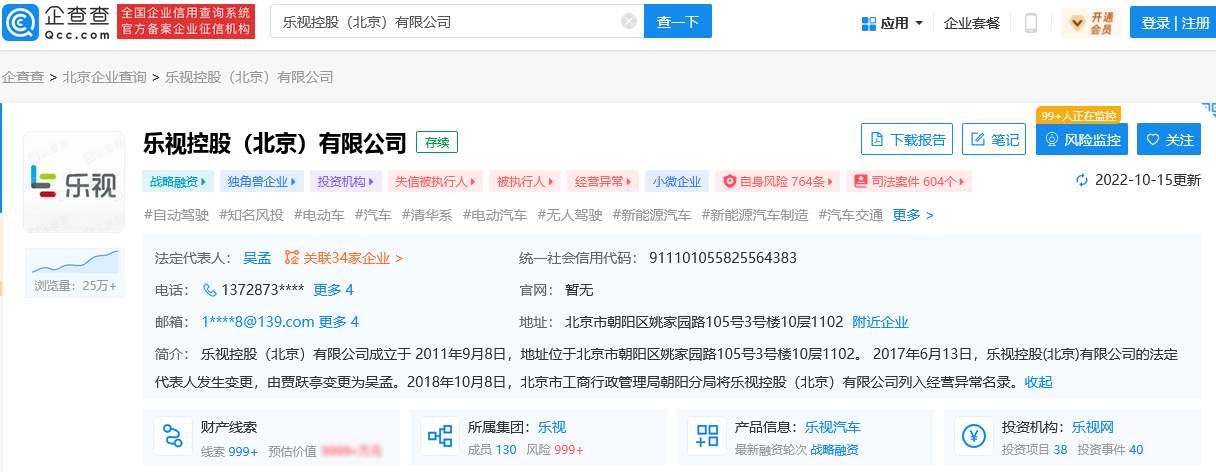The width and height of the screenshot is (1216, 472).
Task: Click the 查一下 search button
Action: pos(678,21)
